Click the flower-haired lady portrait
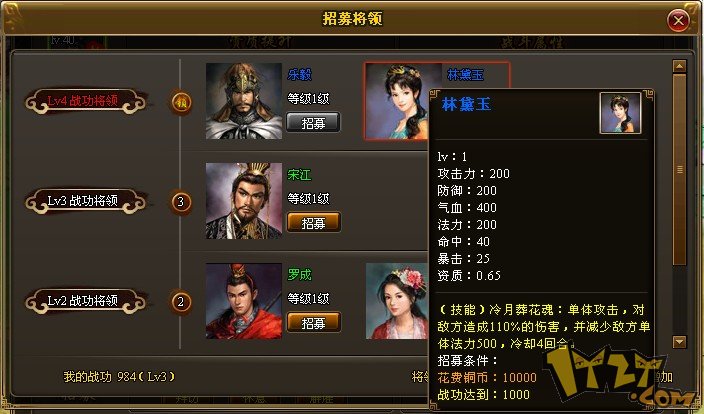This screenshot has width=704, height=414. pos(397,301)
